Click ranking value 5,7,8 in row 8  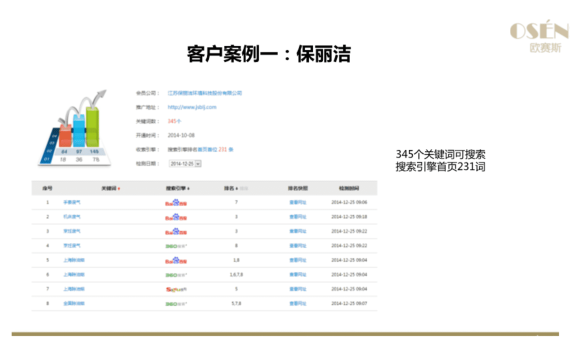236,303
